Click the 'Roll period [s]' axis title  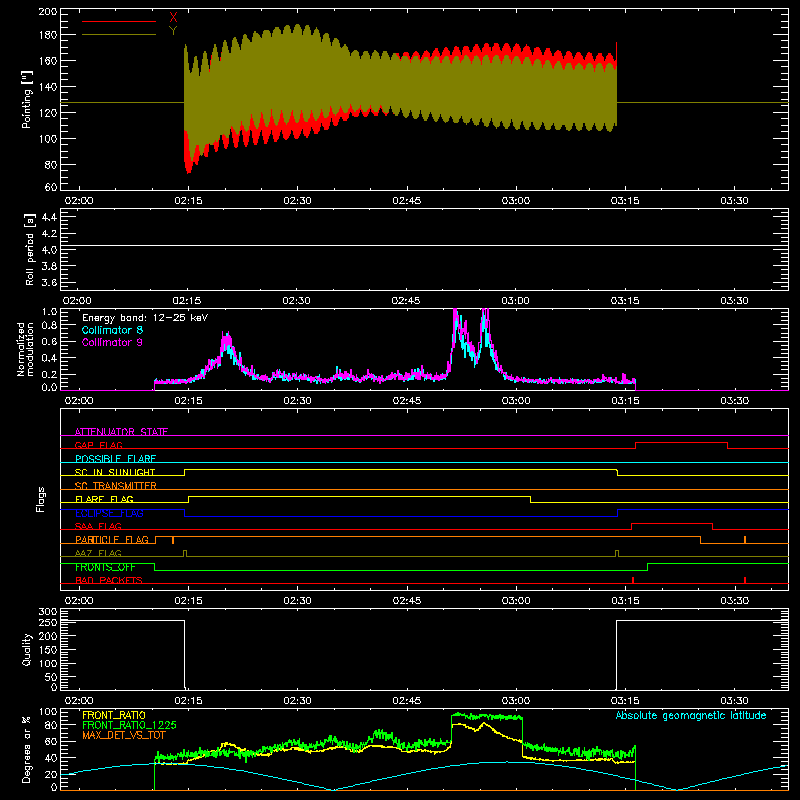pyautogui.click(x=29, y=249)
